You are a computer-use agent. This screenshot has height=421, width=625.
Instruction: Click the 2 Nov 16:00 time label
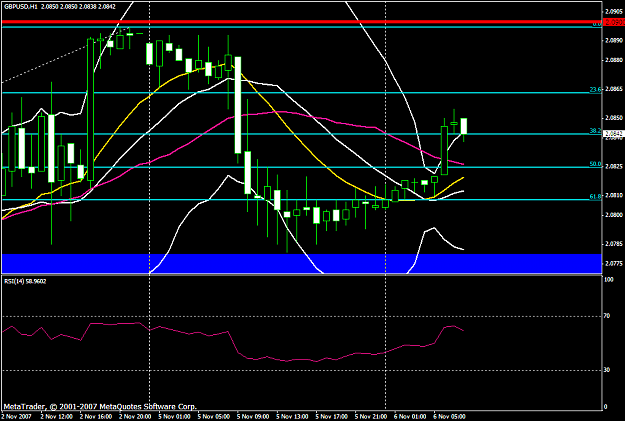coord(95,417)
